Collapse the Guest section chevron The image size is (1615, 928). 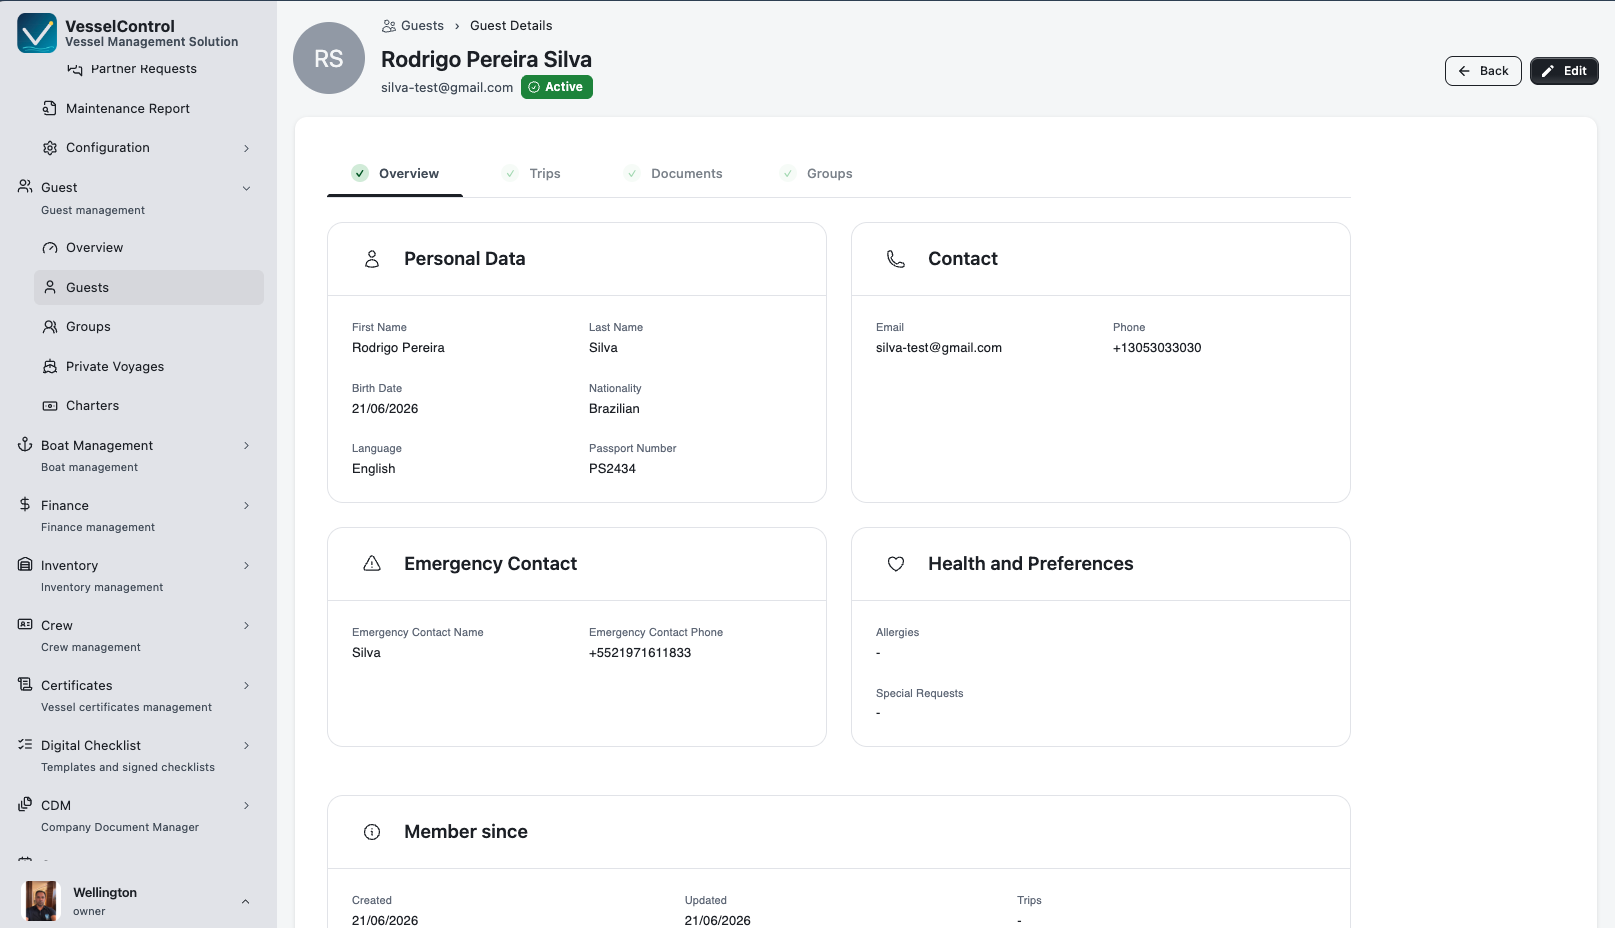point(246,188)
